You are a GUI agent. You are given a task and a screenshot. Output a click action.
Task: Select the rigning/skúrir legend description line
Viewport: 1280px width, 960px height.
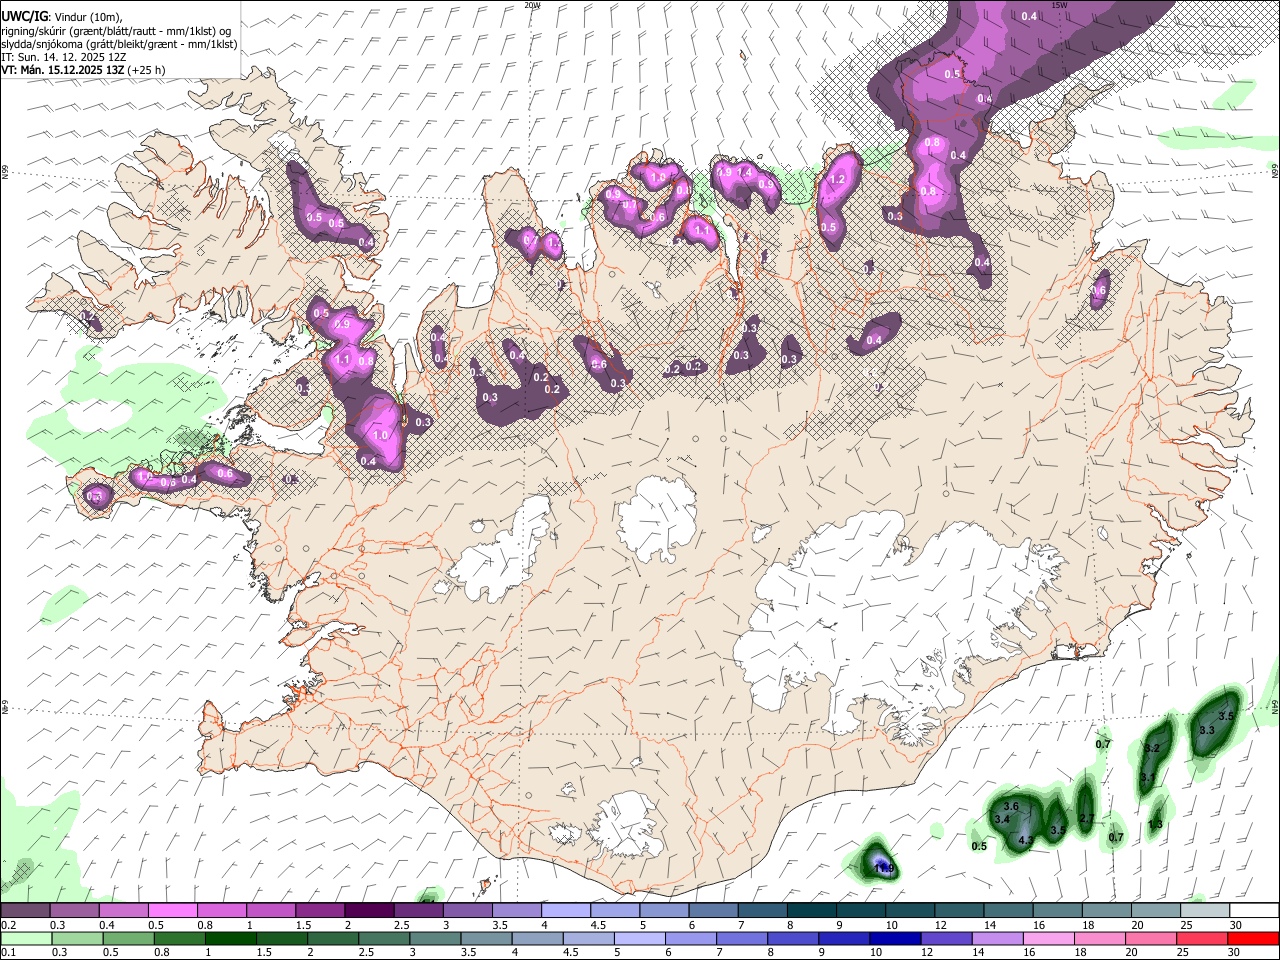click(117, 31)
